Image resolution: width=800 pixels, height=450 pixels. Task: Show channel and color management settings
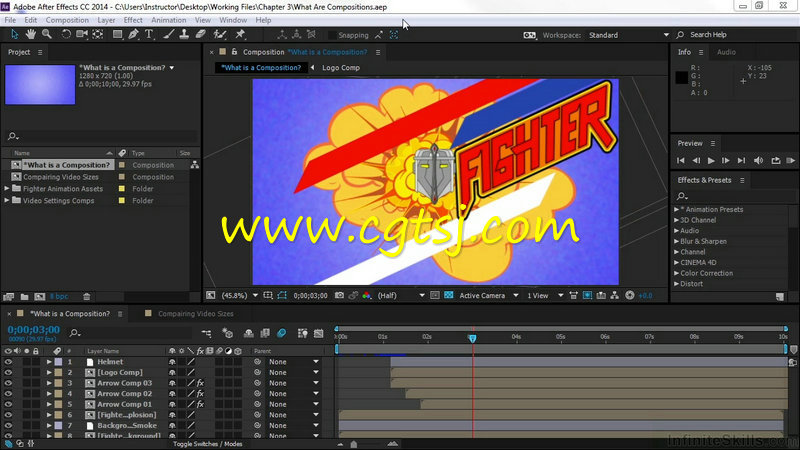click(x=366, y=295)
